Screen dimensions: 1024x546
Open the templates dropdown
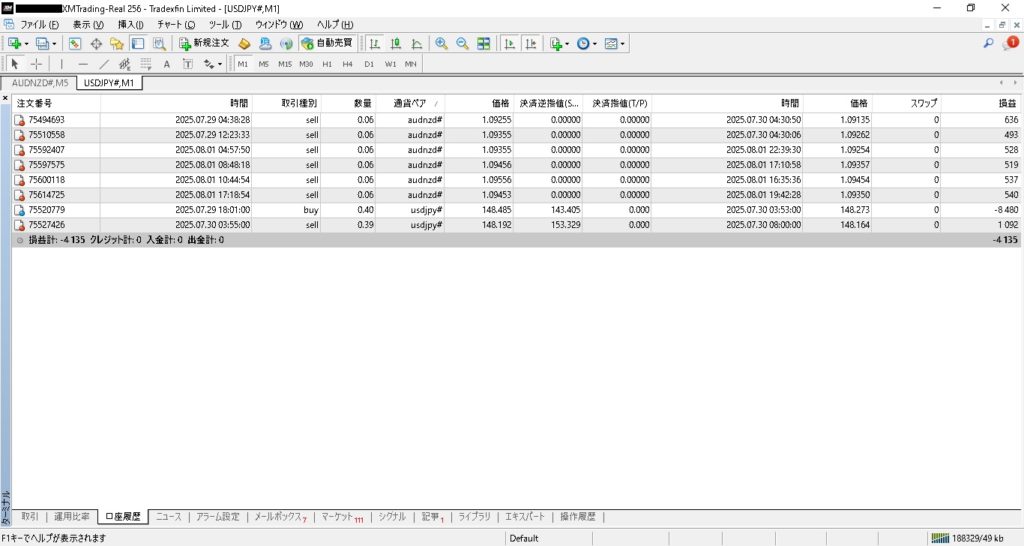624,44
